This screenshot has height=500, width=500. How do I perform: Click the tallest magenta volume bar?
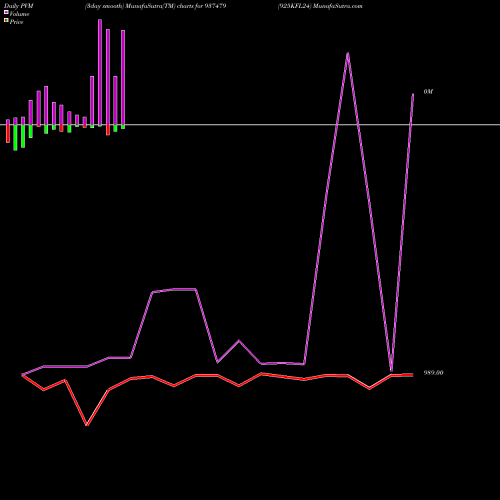tap(100, 72)
